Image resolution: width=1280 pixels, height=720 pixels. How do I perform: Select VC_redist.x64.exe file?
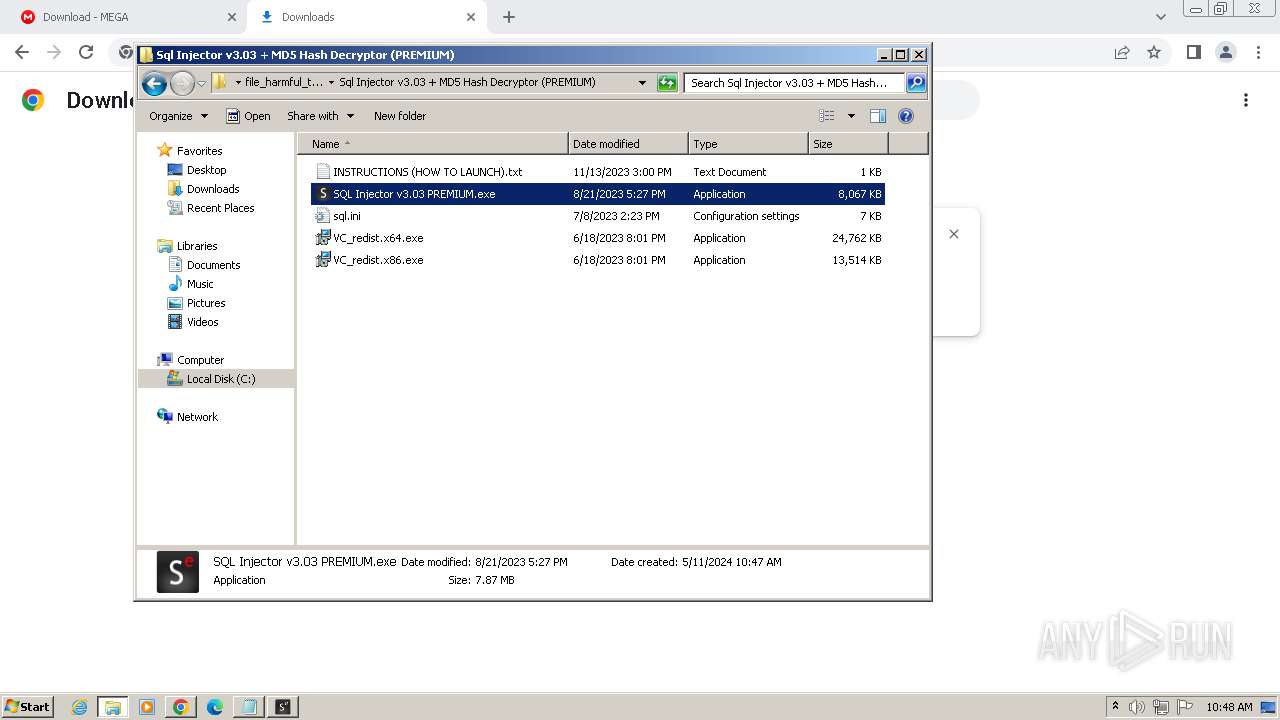tap(598, 238)
